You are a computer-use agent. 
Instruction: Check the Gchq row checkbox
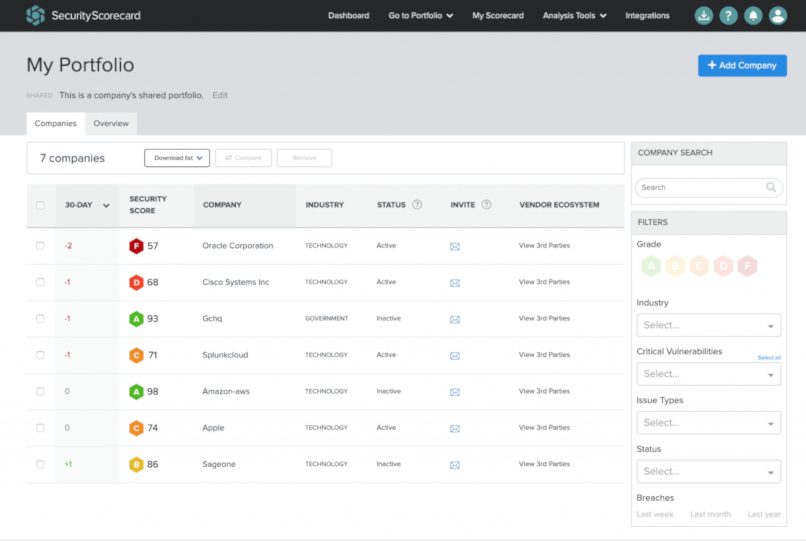point(40,319)
